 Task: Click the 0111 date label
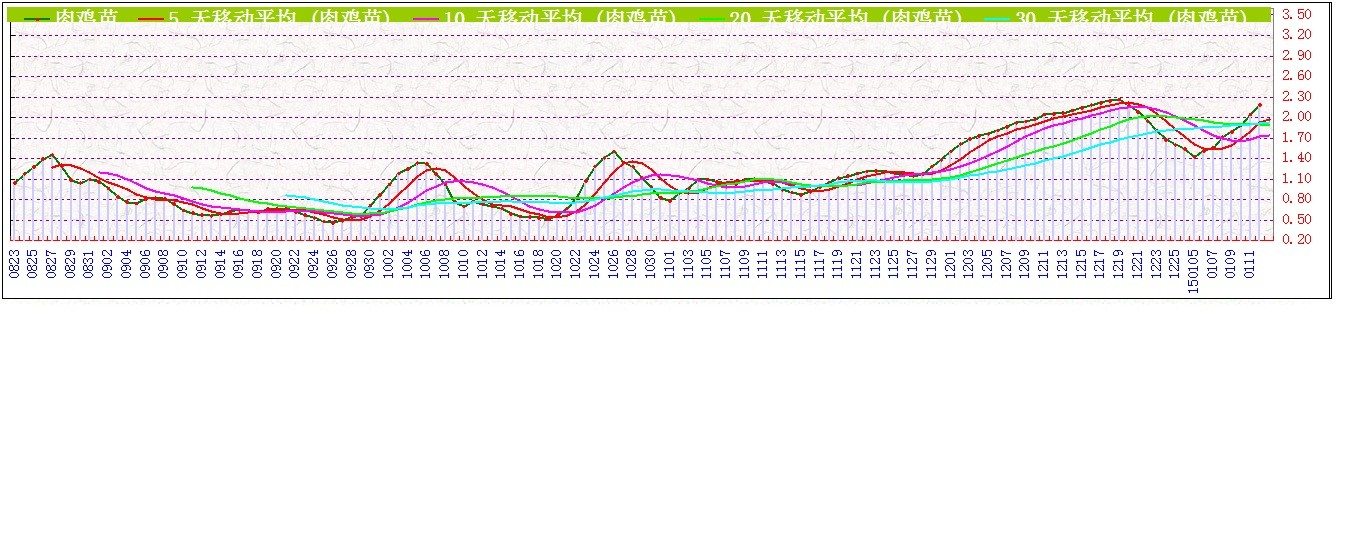click(x=1248, y=263)
